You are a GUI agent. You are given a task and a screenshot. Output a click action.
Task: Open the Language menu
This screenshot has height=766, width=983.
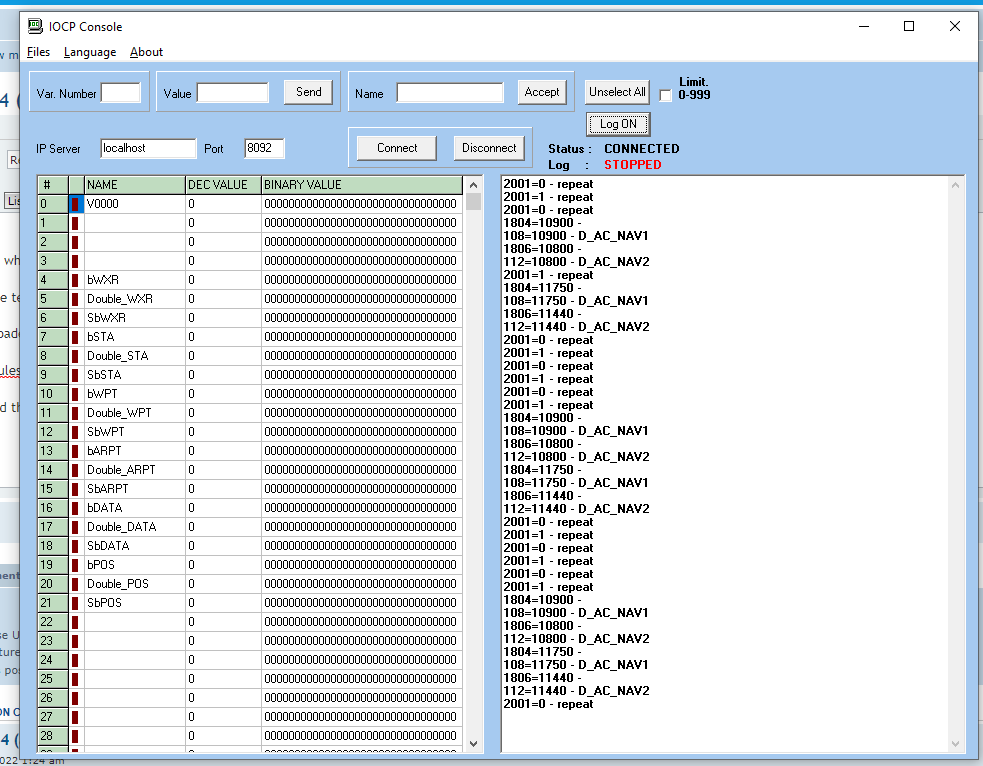click(x=90, y=52)
